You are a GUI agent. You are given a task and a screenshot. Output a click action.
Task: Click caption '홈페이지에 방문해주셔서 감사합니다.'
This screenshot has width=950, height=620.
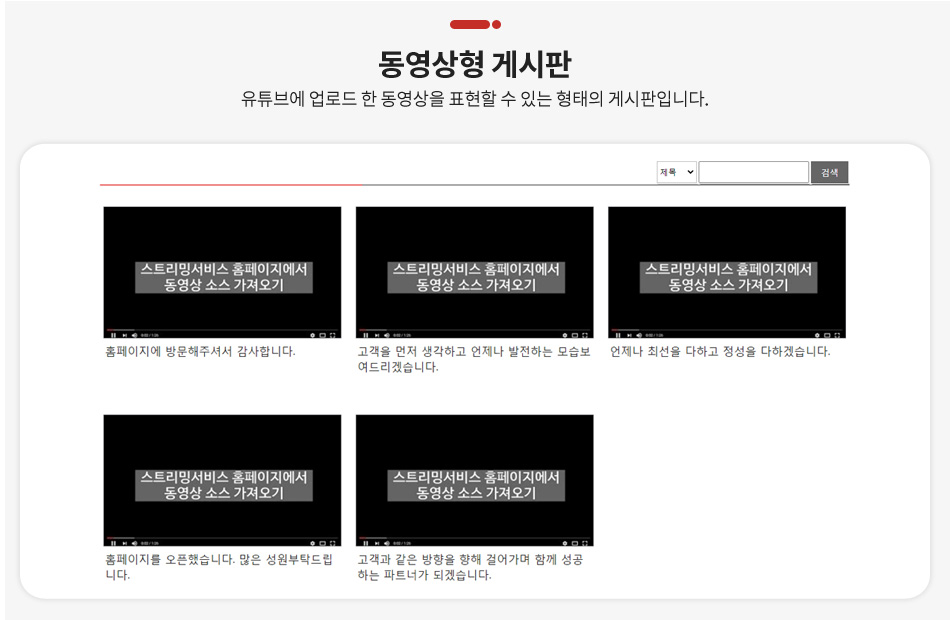201,352
